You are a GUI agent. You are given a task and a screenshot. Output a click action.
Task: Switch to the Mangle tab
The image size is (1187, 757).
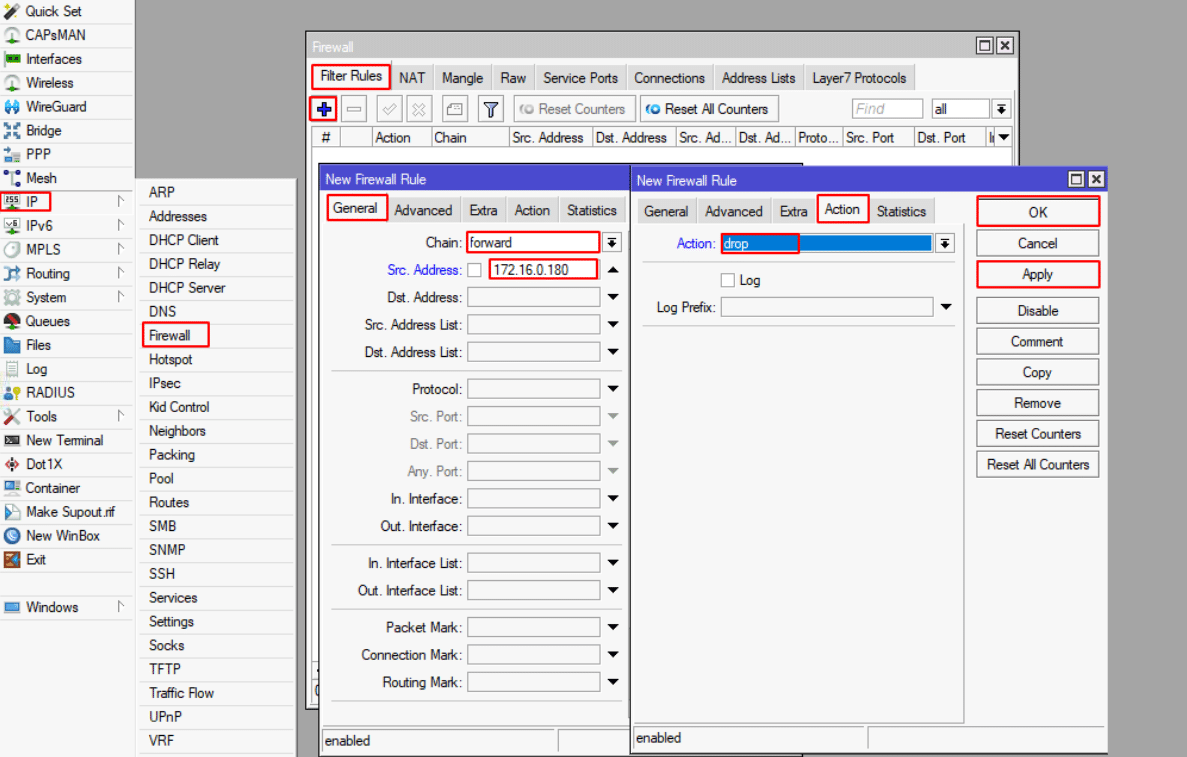(463, 78)
